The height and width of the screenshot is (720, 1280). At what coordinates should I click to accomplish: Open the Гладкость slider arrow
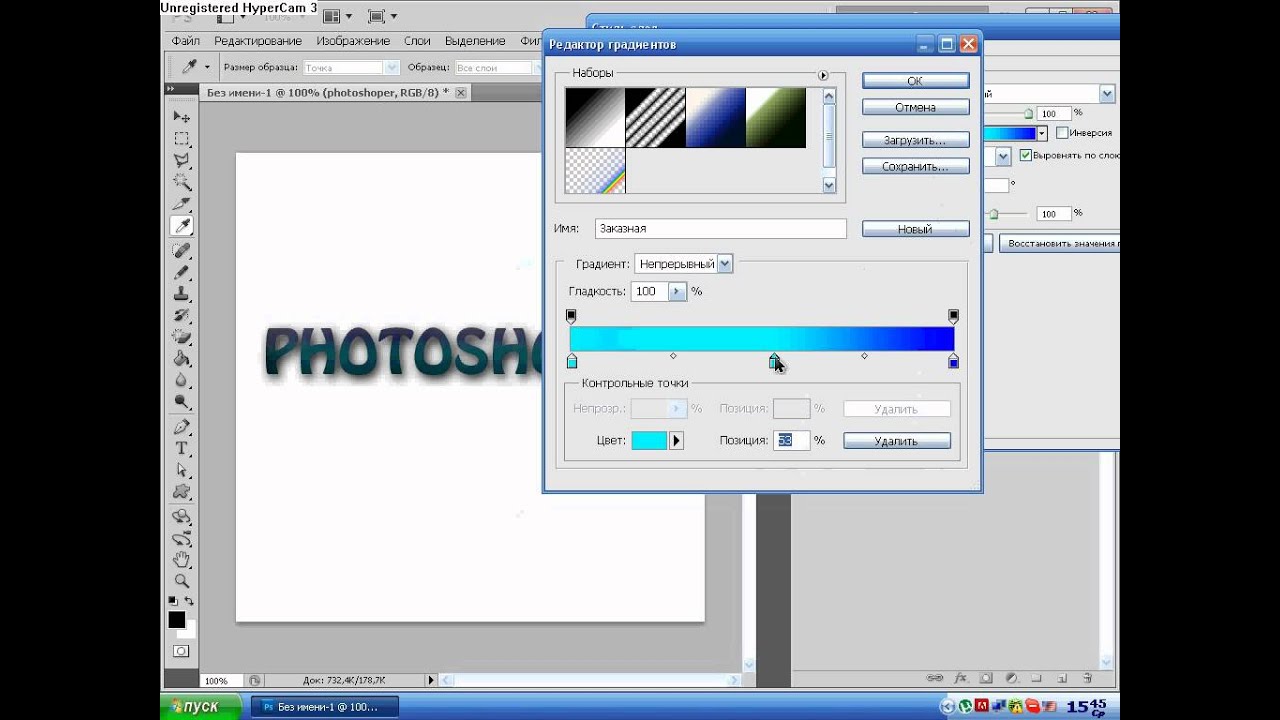click(x=677, y=291)
